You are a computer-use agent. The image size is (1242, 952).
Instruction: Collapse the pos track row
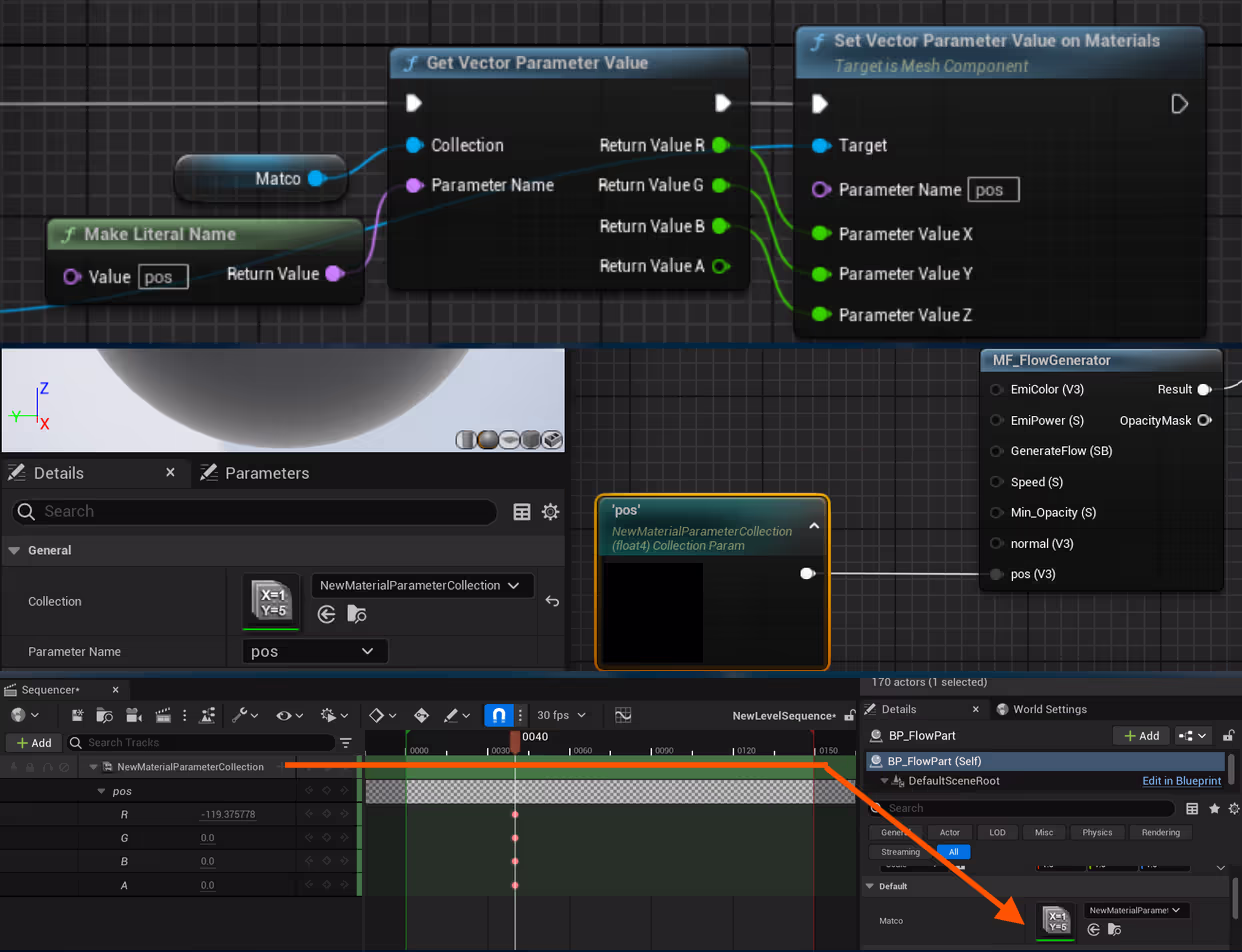tap(101, 791)
